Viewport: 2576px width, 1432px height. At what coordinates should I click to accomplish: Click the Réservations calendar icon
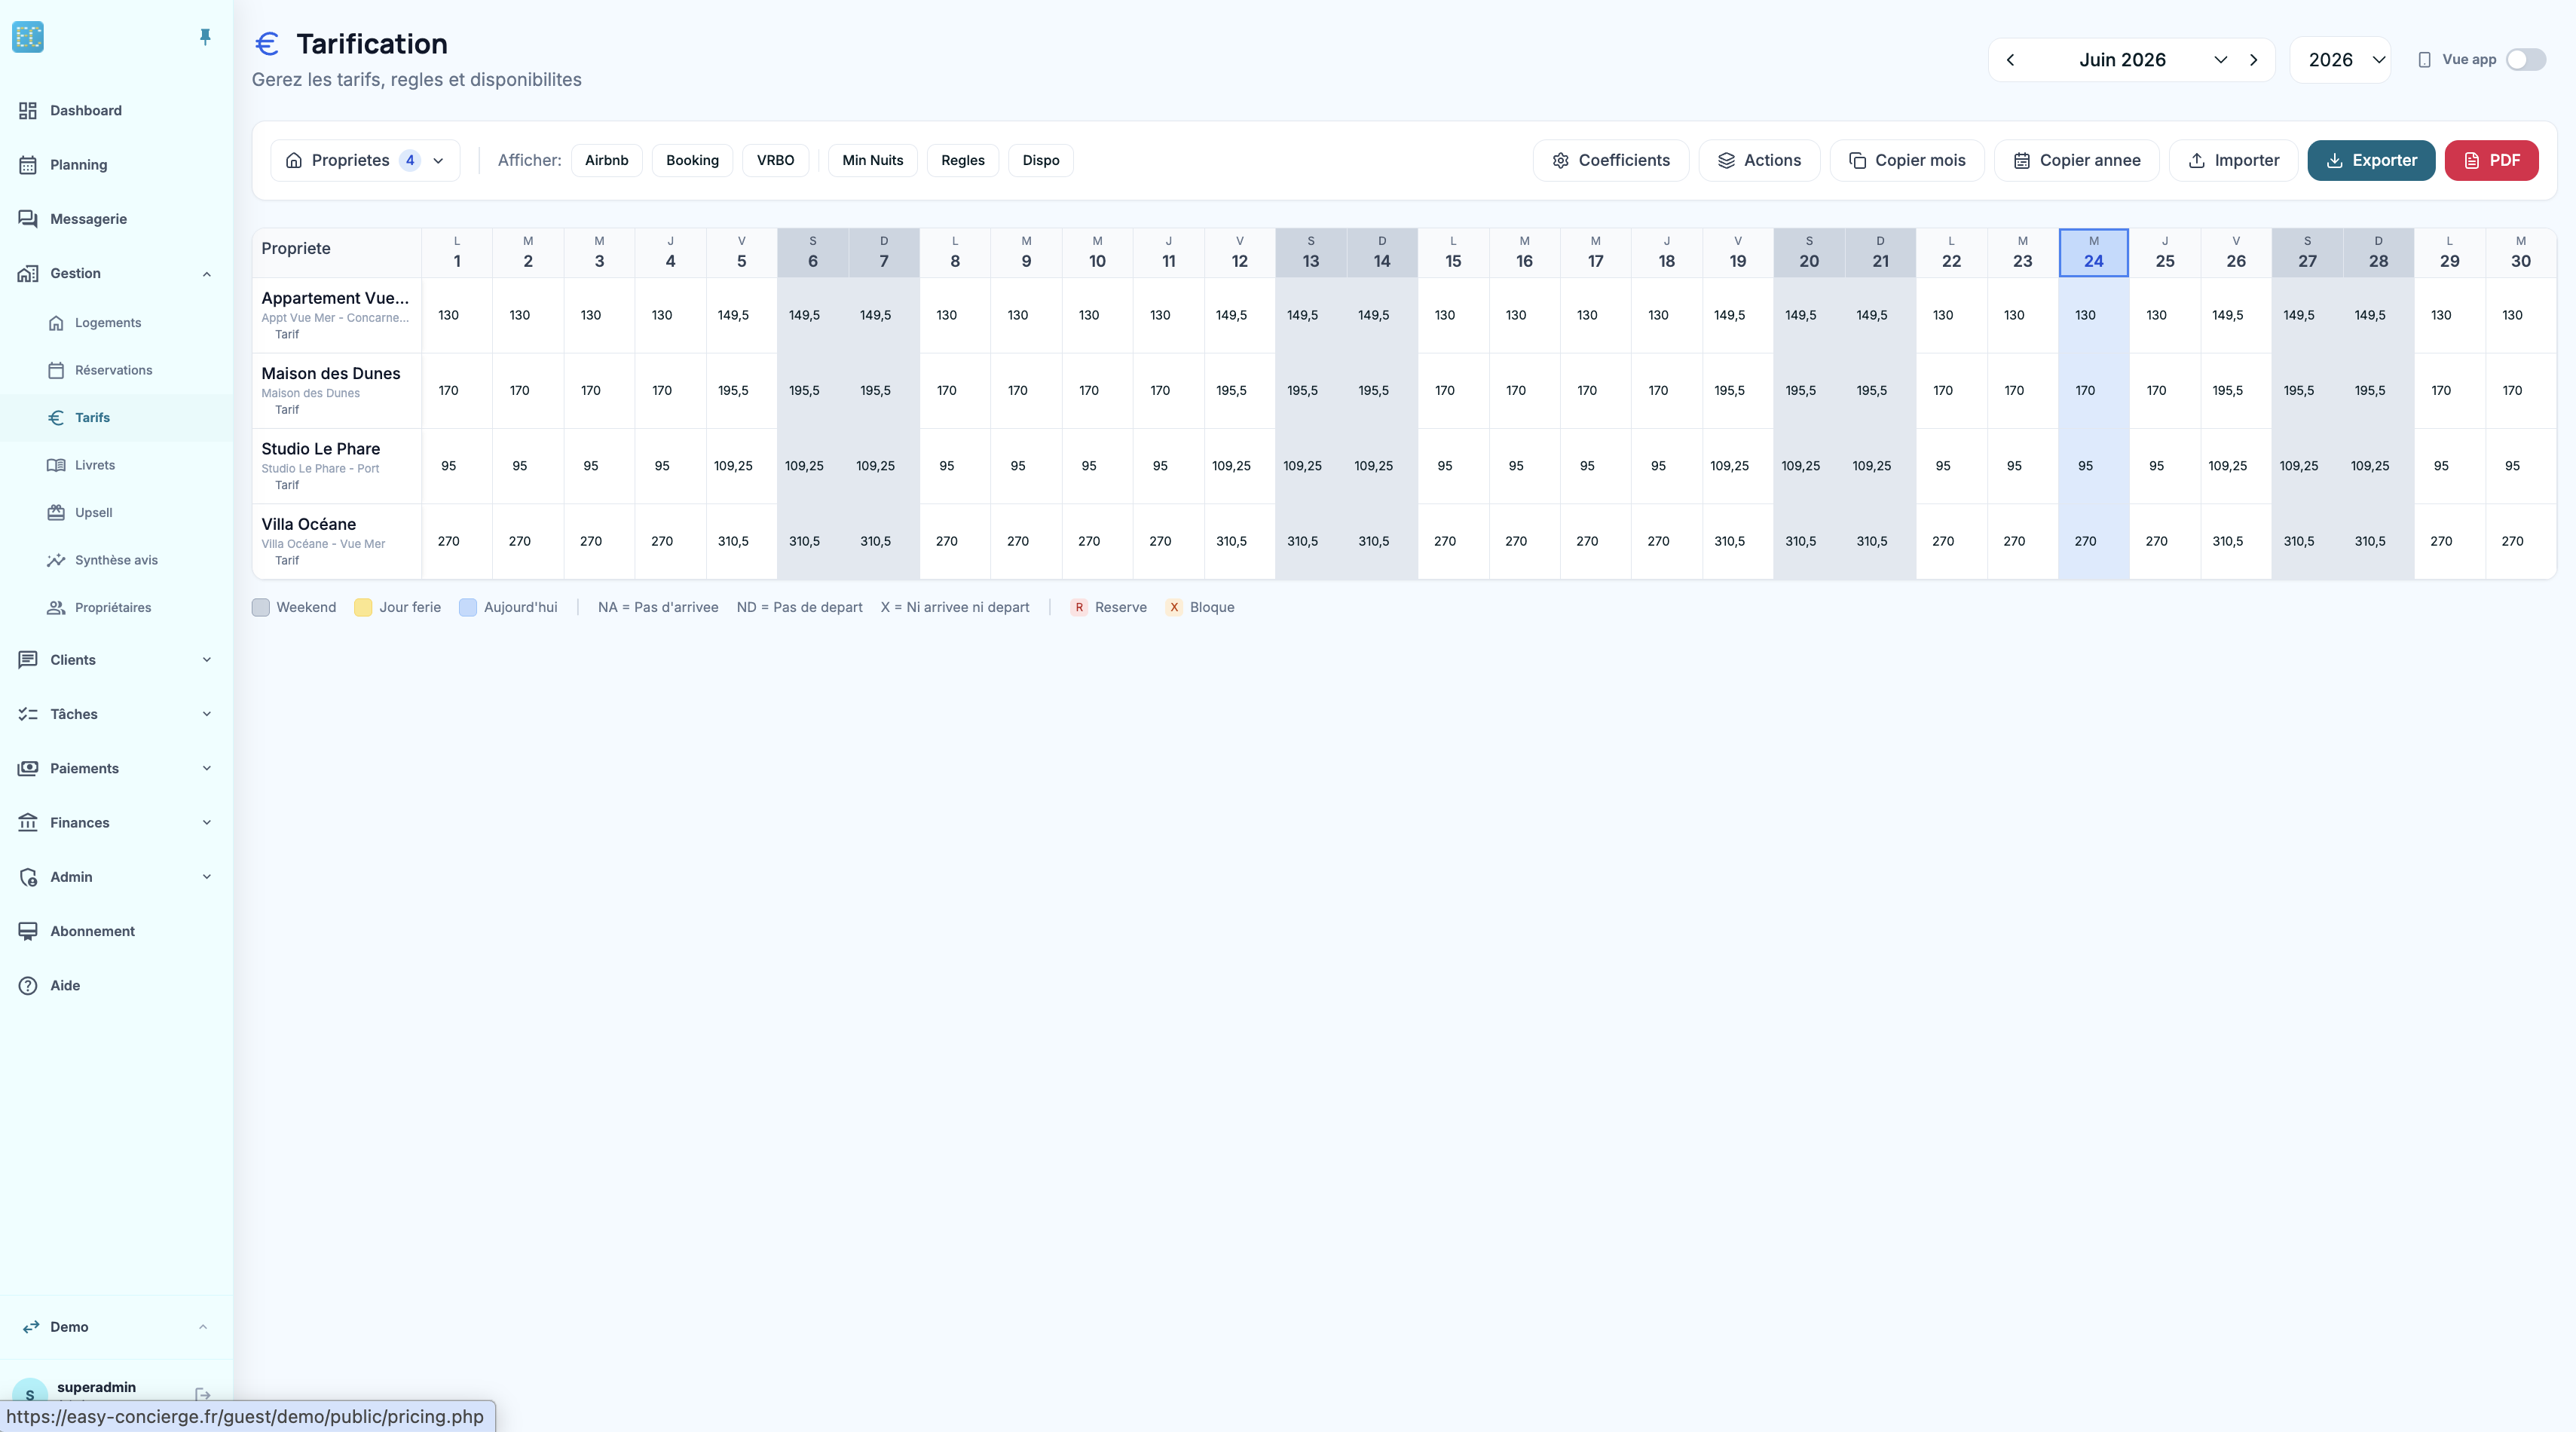(x=56, y=370)
